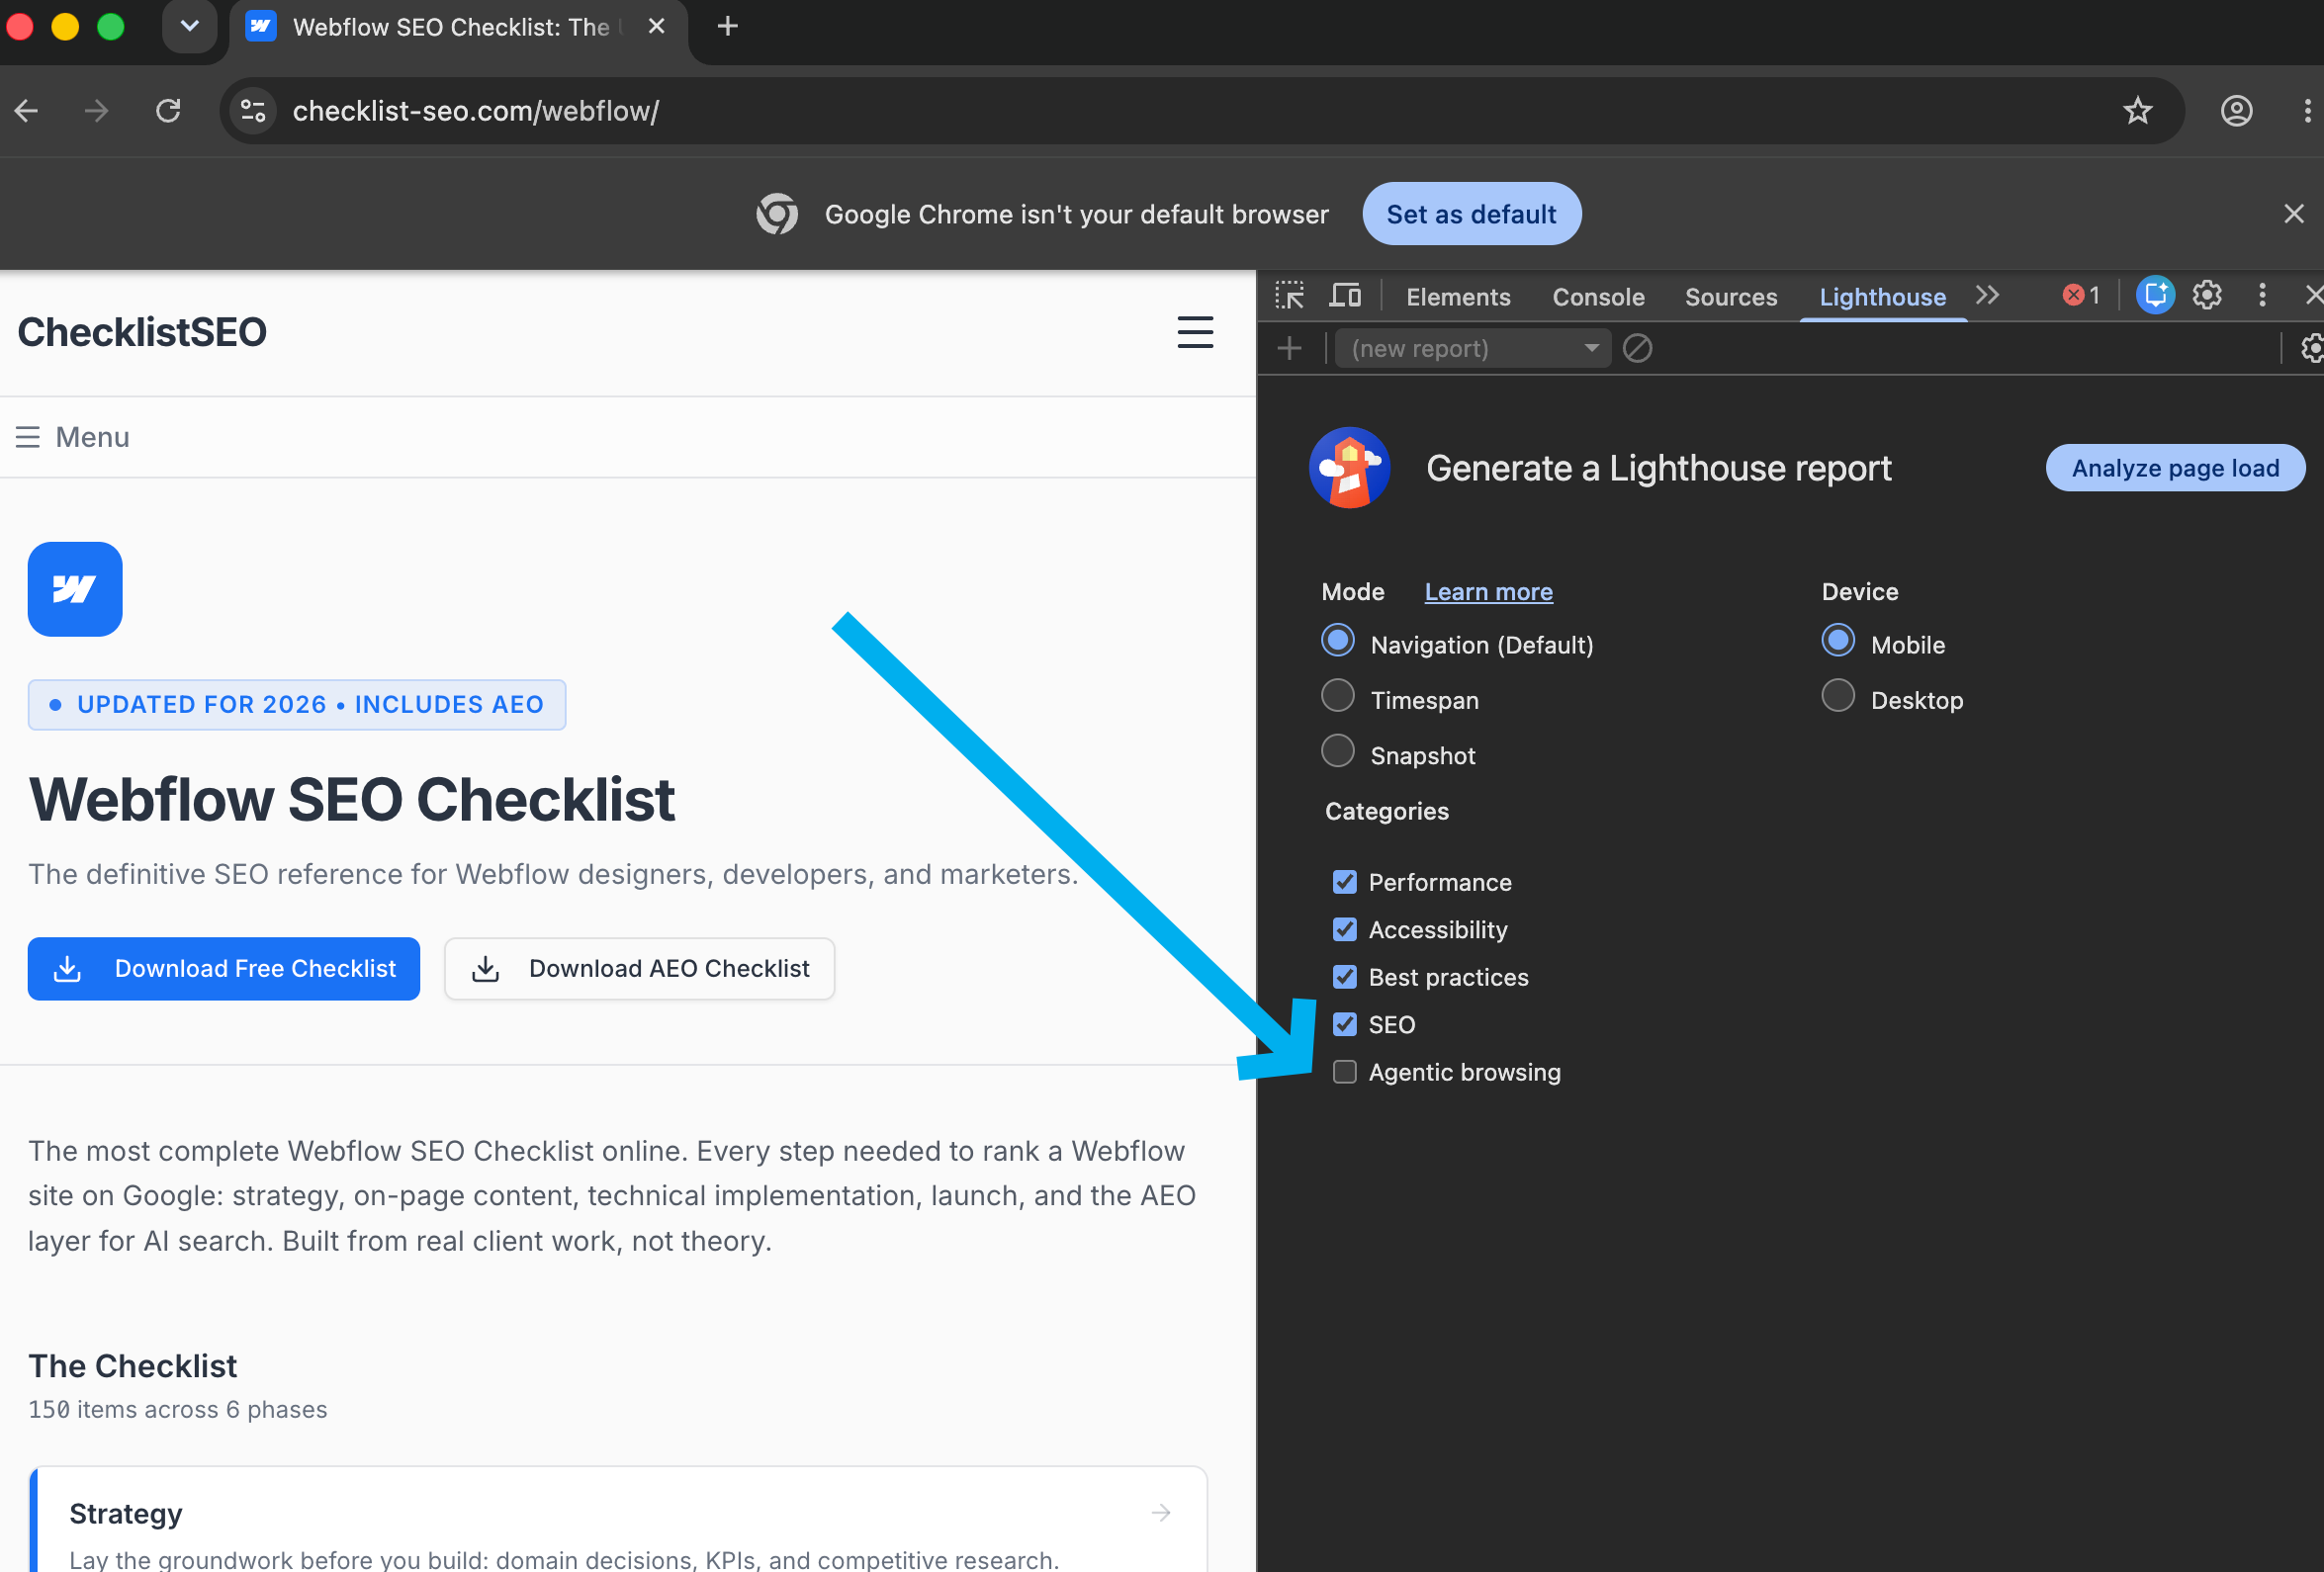Image resolution: width=2324 pixels, height=1572 pixels.
Task: Open the (new report) dropdown
Action: (1472, 349)
